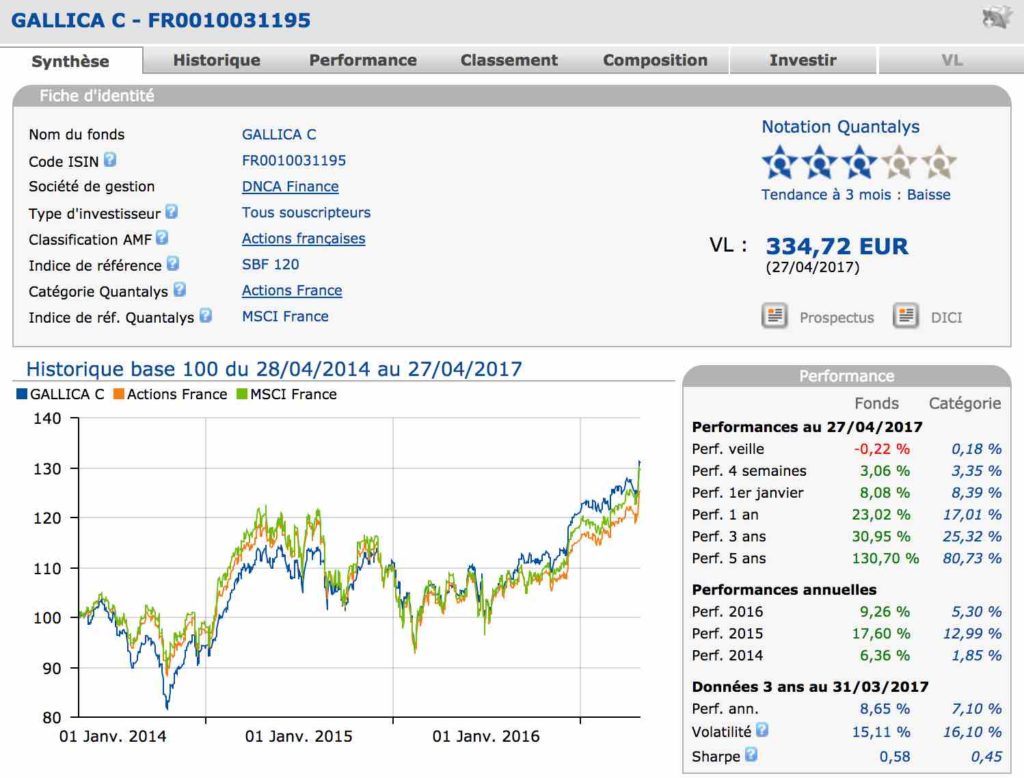Open the Actions France category link

tap(292, 290)
